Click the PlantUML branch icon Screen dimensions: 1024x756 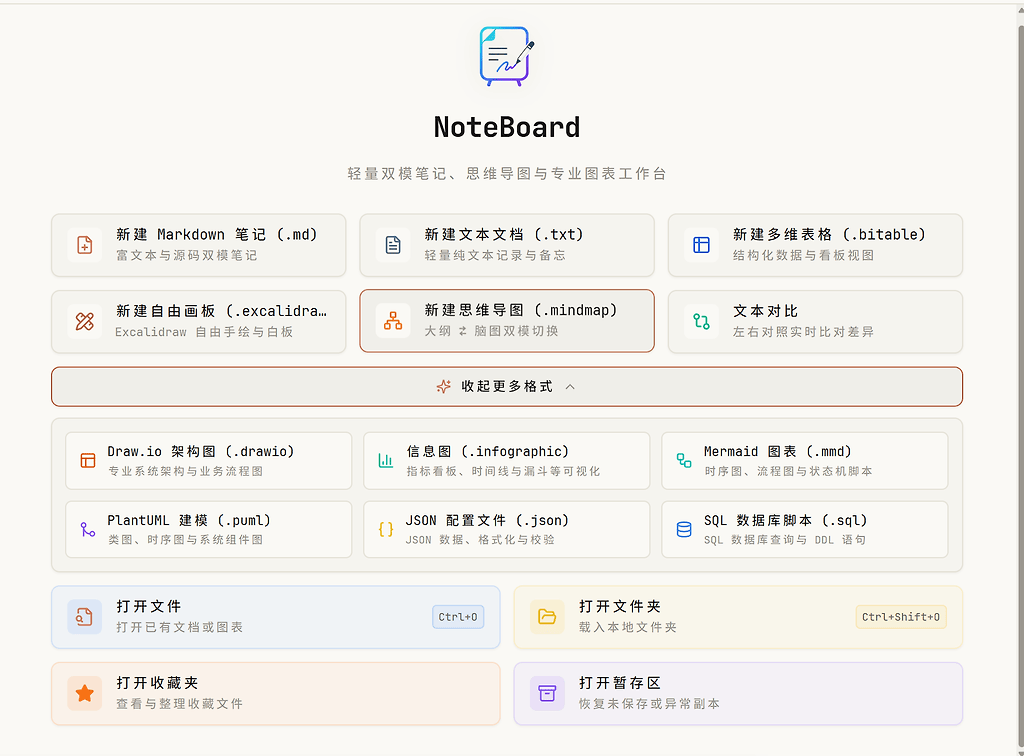coord(88,529)
